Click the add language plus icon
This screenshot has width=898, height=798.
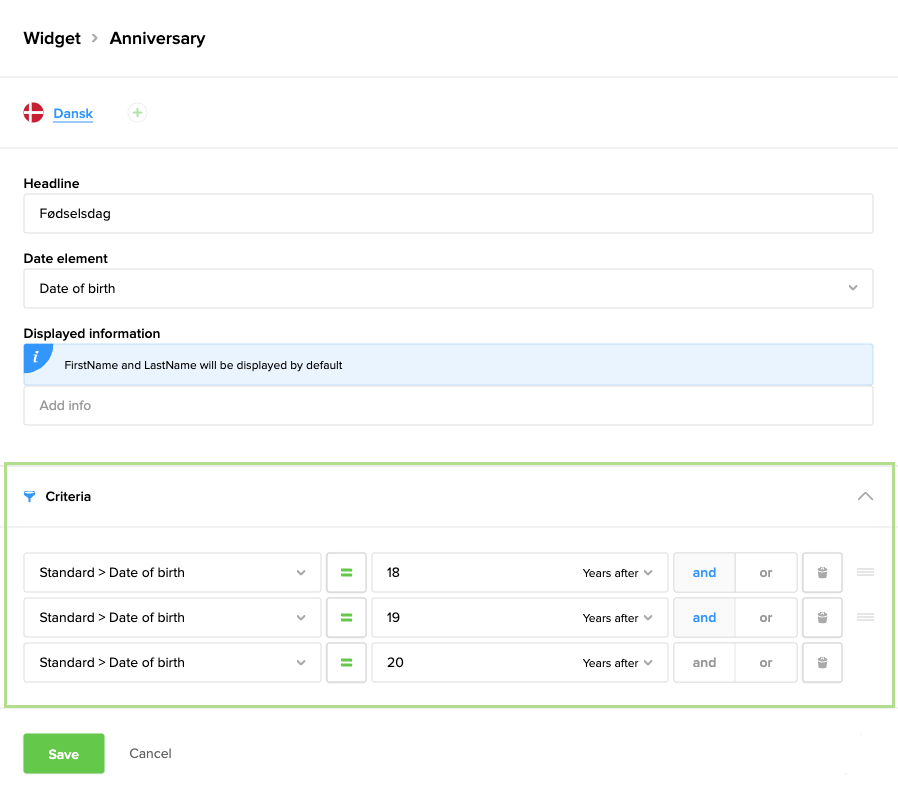tap(138, 113)
